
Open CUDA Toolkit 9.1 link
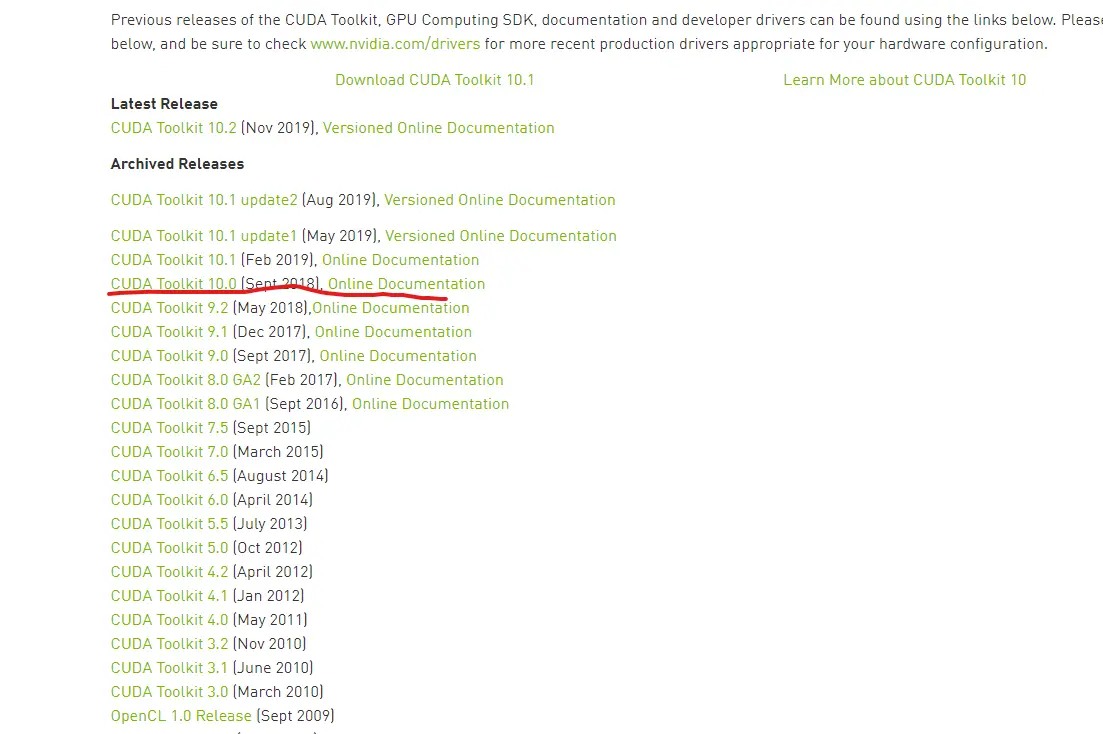pyautogui.click(x=170, y=331)
